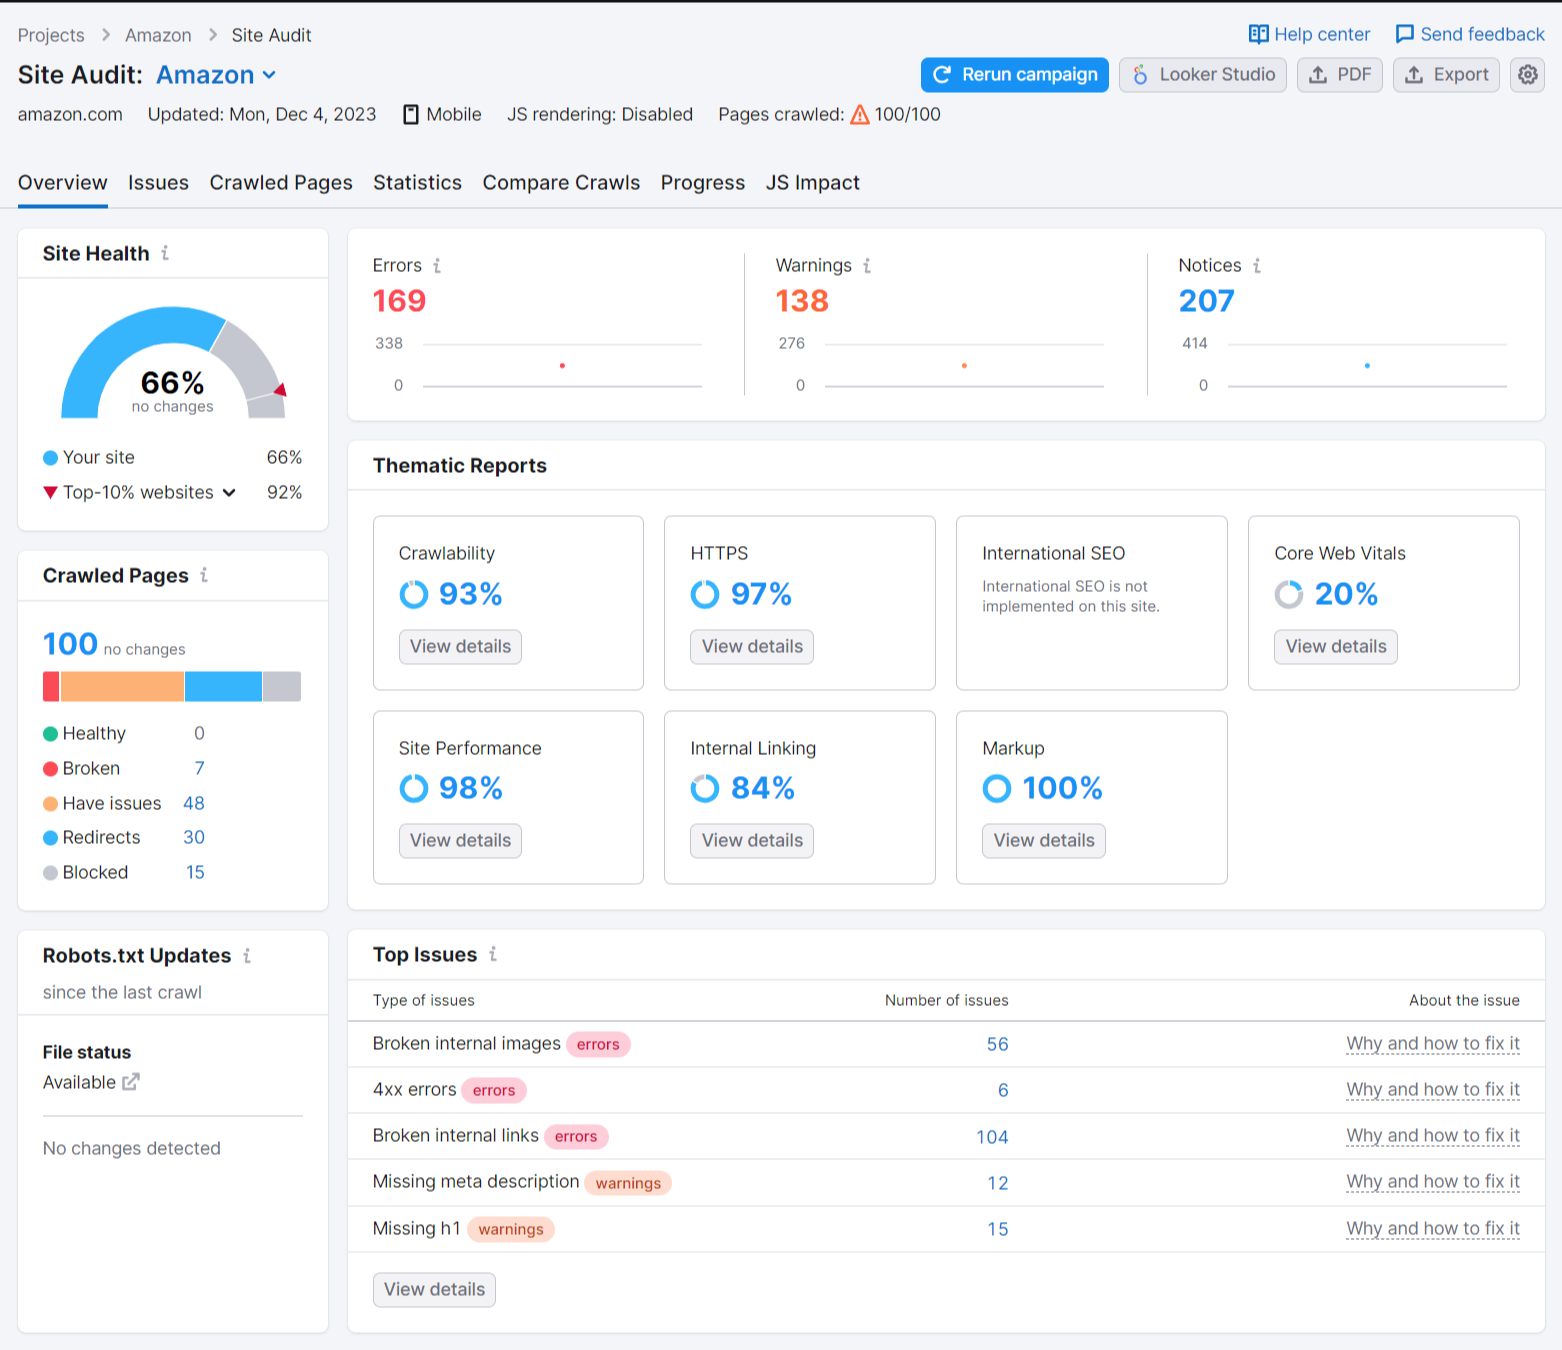Click the Site Health gauge chart
This screenshot has width=1562, height=1350.
point(173,362)
